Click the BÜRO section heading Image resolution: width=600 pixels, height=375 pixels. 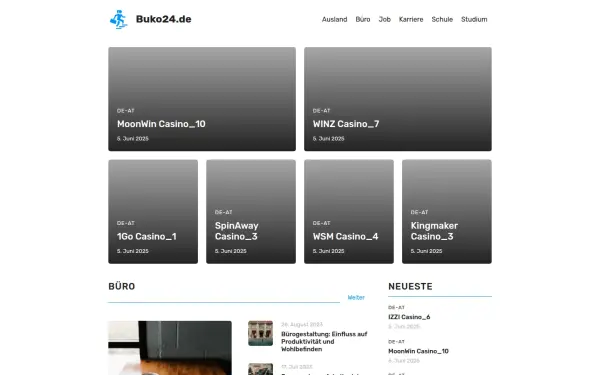pos(122,287)
